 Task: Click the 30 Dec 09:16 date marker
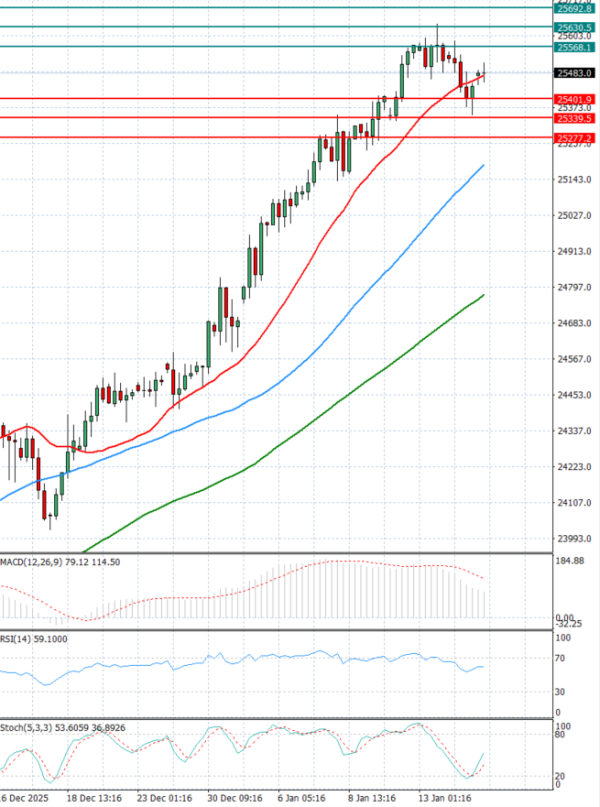point(236,800)
